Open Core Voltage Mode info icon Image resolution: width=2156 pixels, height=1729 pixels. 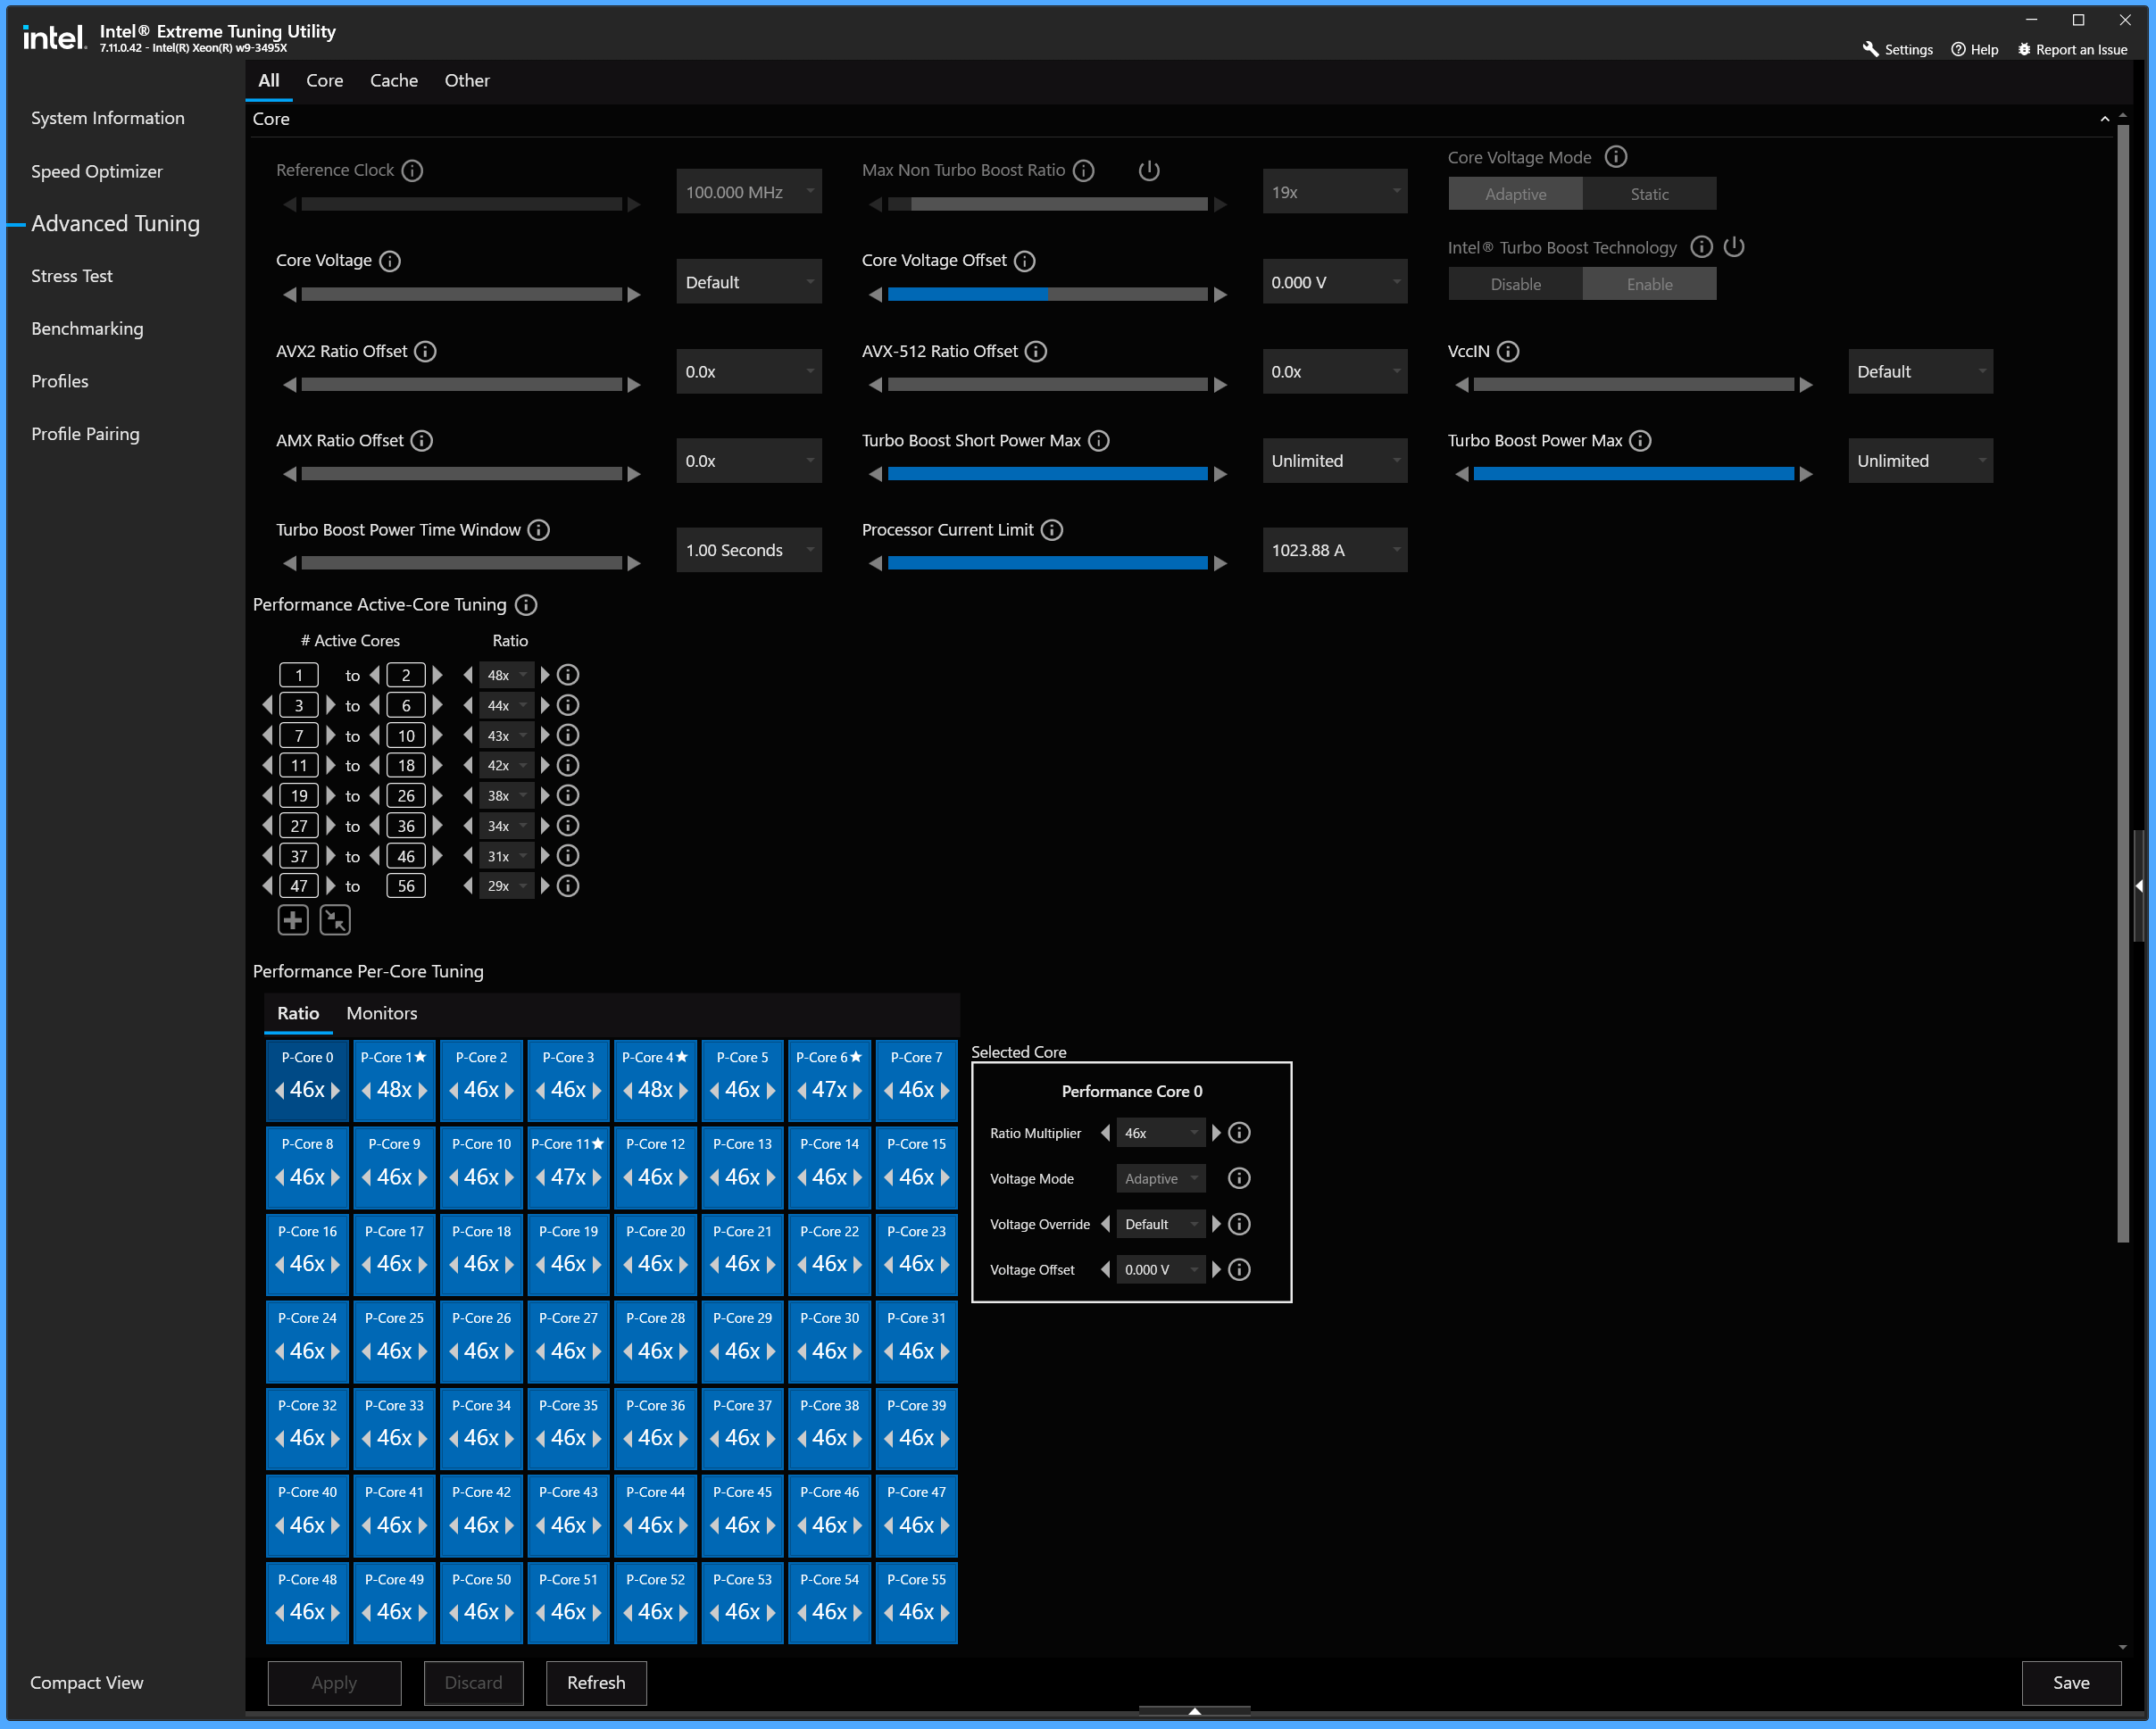tap(1616, 157)
